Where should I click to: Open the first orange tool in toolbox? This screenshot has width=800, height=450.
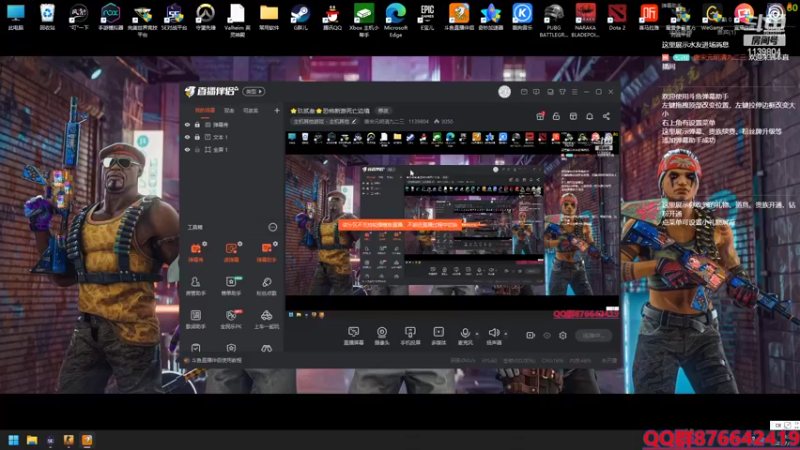[196, 252]
